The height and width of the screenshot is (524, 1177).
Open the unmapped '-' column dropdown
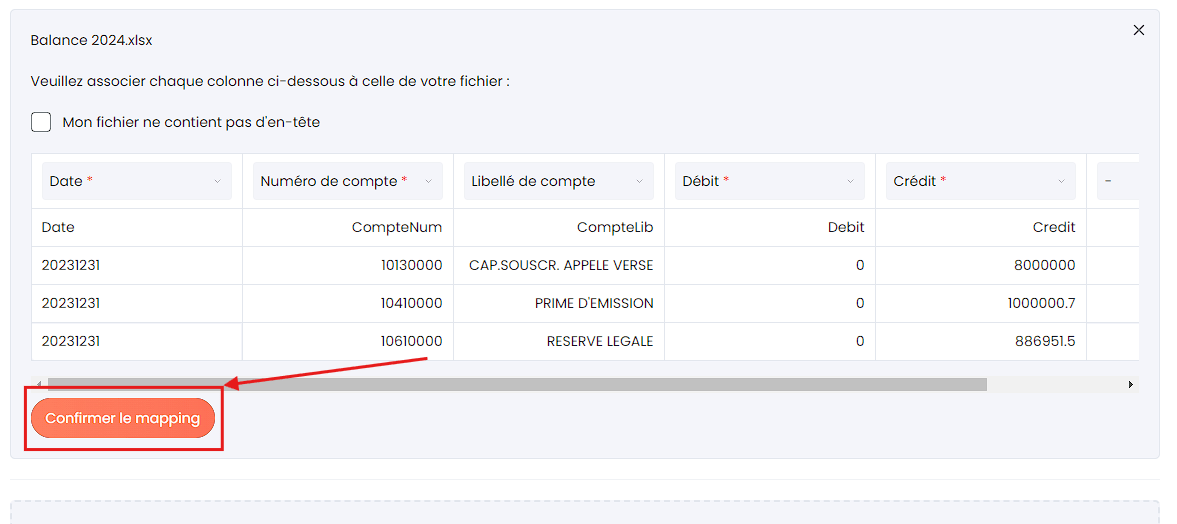click(x=1118, y=181)
